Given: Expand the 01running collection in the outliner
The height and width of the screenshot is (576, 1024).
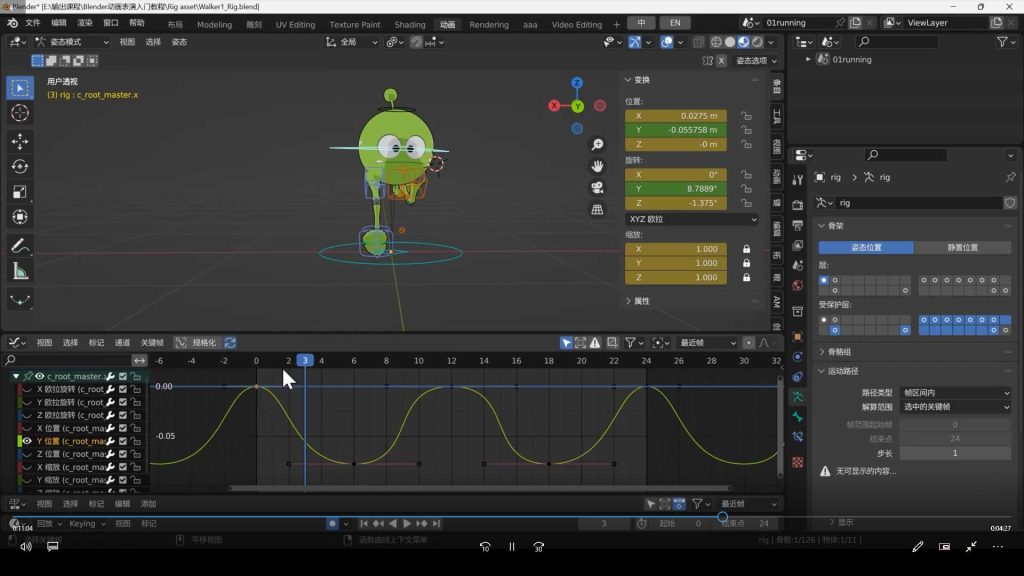Looking at the screenshot, I should point(808,60).
